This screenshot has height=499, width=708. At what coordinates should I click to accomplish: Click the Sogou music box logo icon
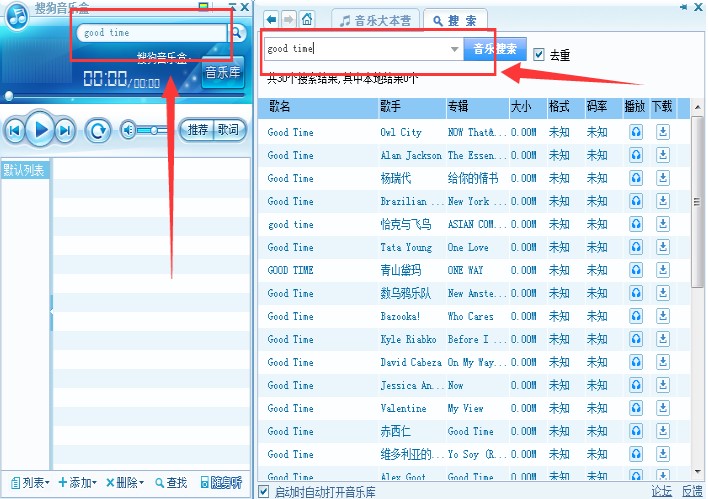coord(17,16)
